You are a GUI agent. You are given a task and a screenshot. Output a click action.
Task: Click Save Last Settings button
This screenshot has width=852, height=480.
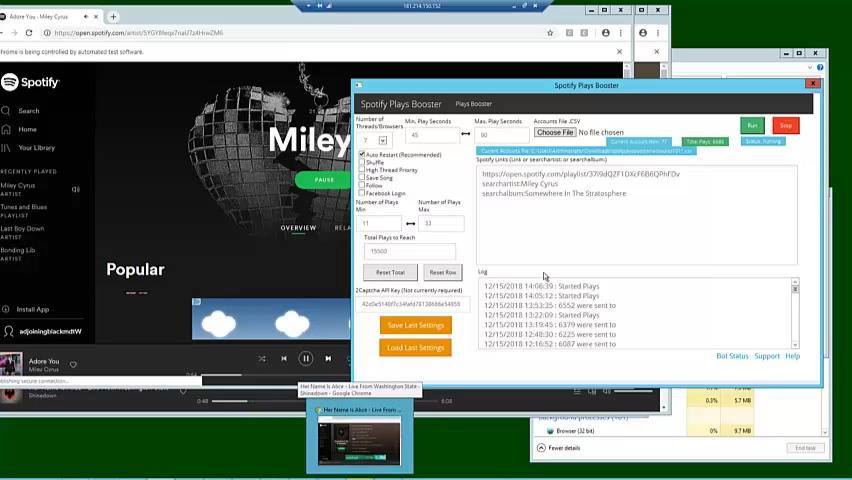coord(416,325)
